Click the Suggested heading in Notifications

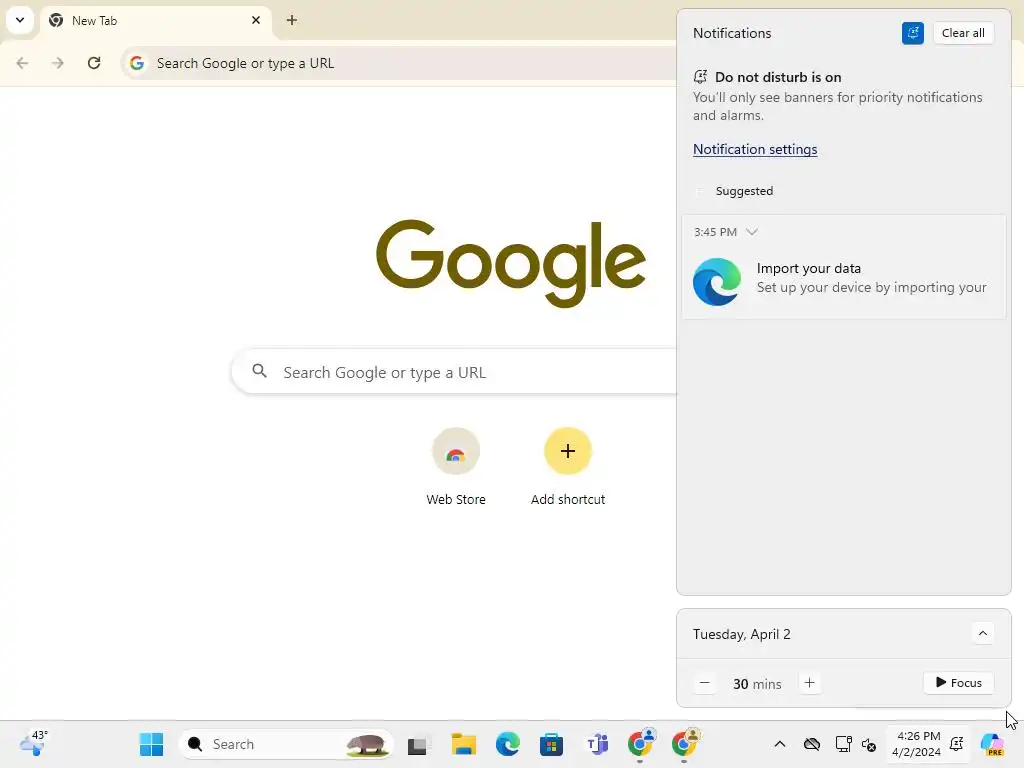click(744, 191)
